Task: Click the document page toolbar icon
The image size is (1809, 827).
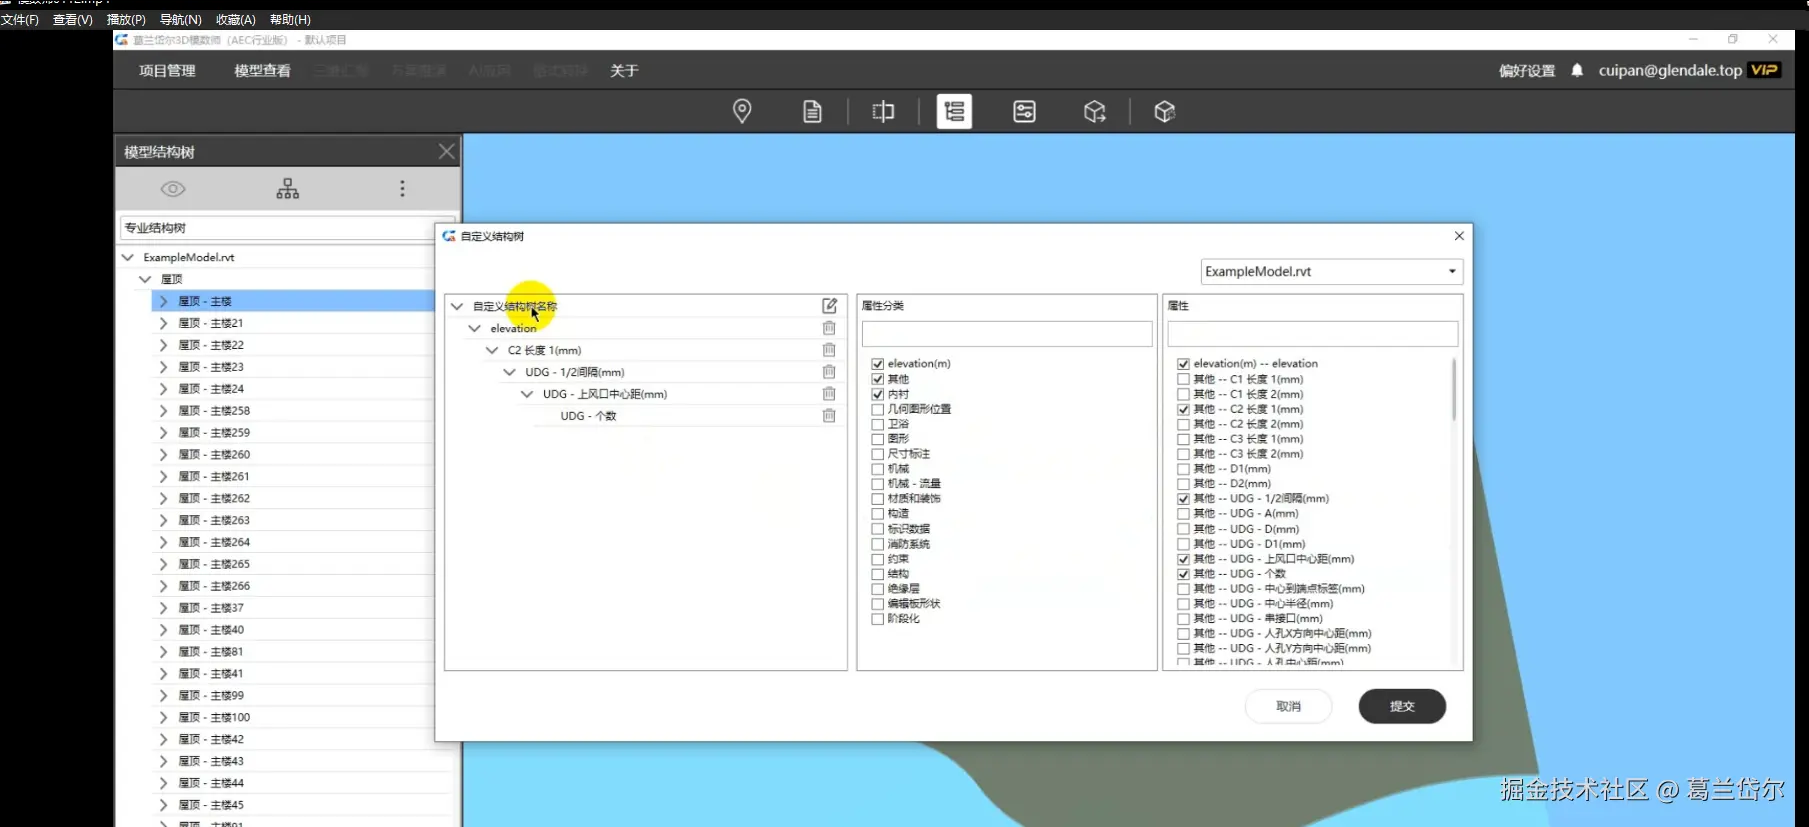Action: point(813,111)
